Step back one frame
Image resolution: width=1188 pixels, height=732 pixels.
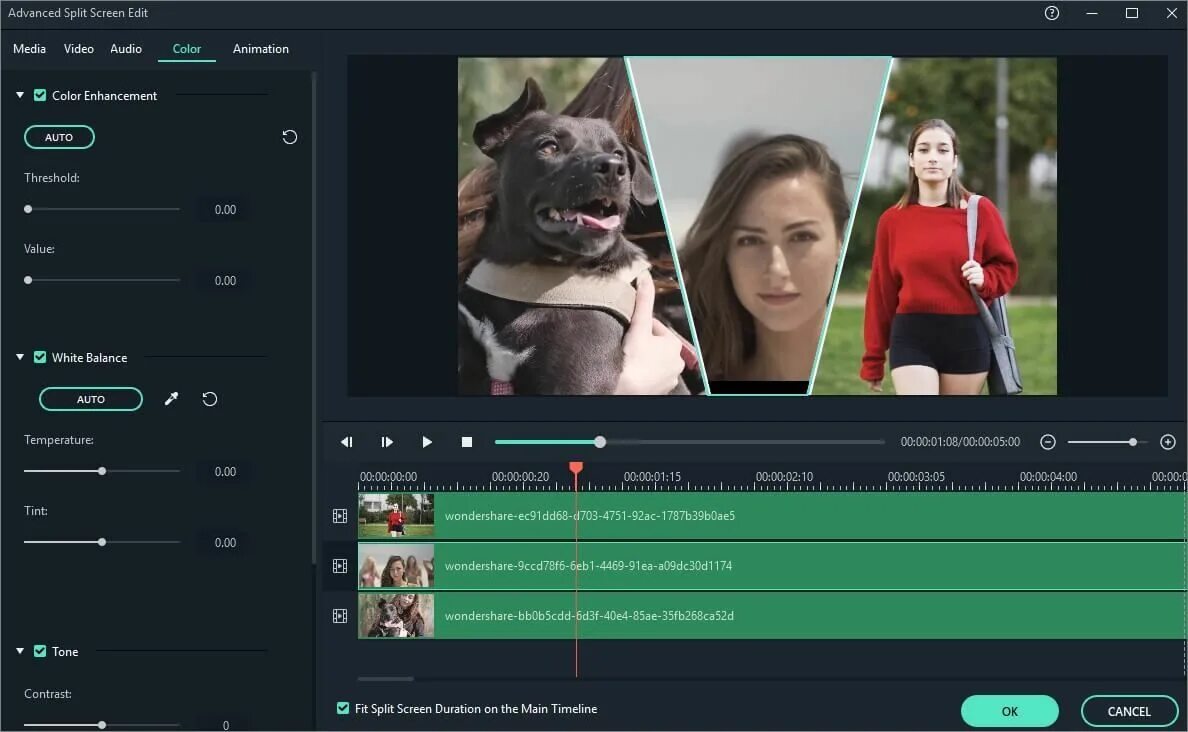347,442
